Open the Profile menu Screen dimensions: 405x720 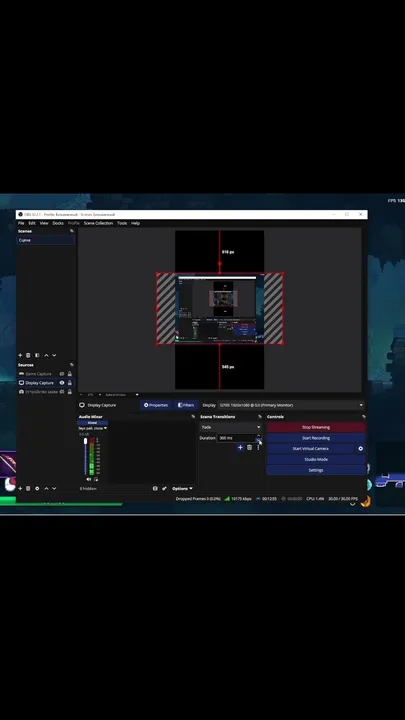tap(73, 223)
